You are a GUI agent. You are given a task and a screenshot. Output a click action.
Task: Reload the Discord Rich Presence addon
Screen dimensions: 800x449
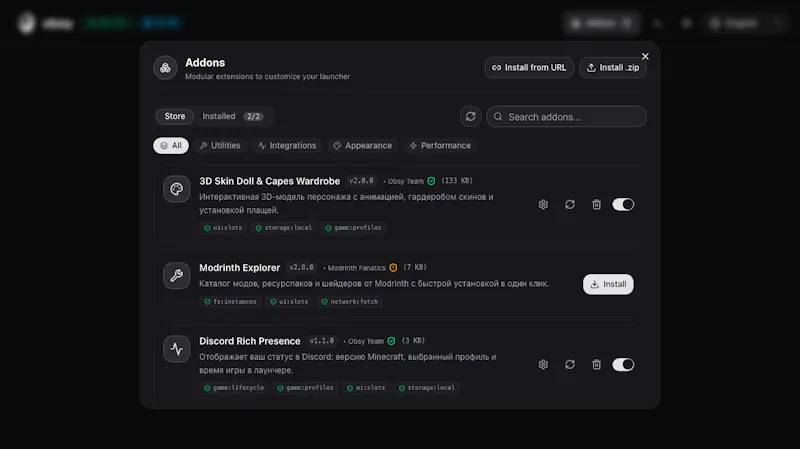(570, 364)
